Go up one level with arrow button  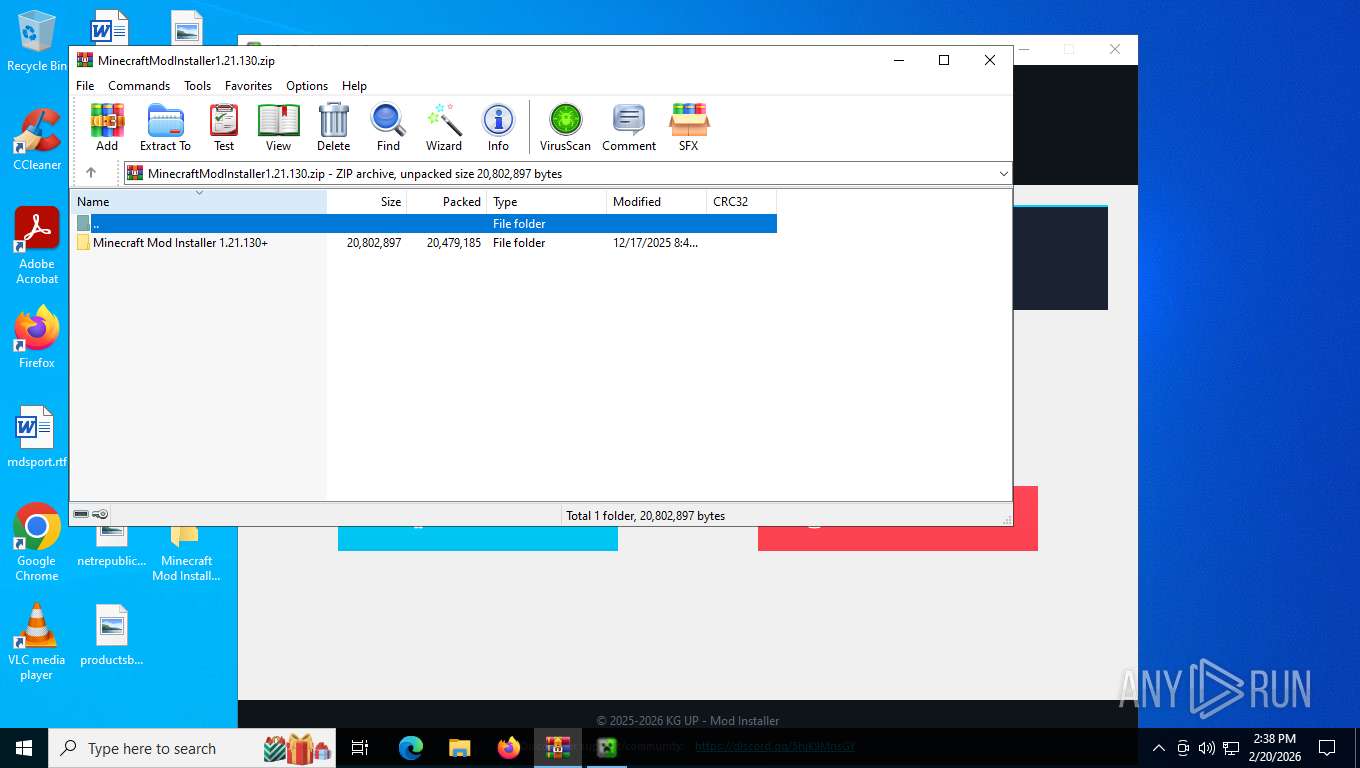point(91,173)
